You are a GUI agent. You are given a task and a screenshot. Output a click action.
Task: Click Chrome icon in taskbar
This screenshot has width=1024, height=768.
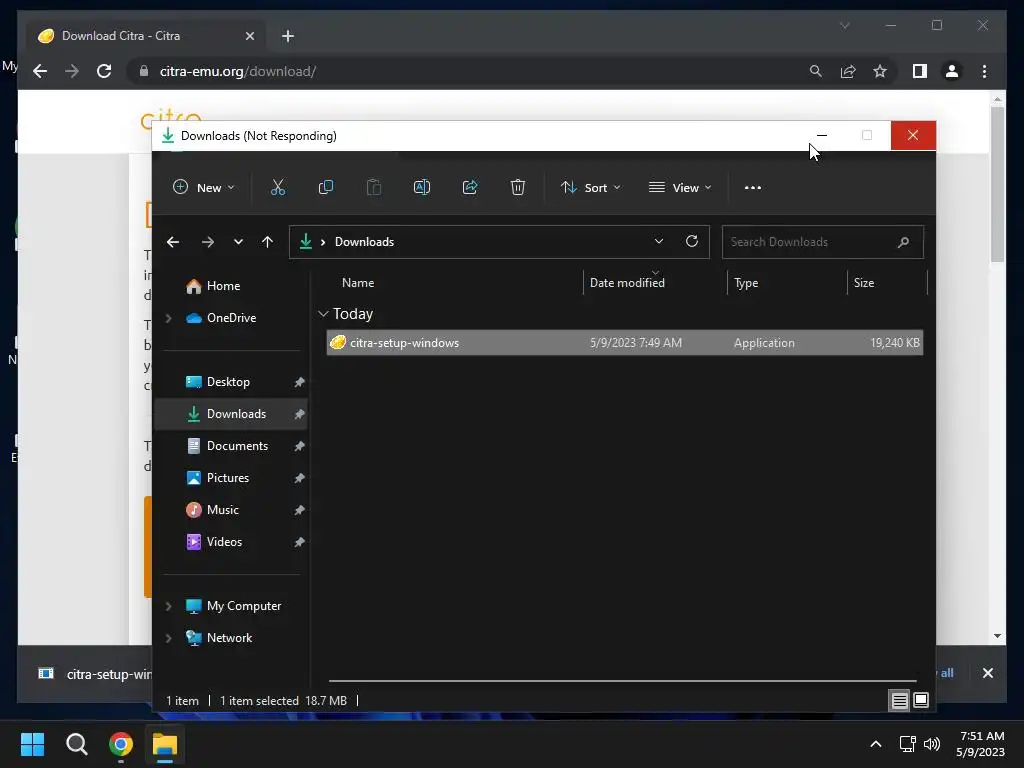click(121, 744)
